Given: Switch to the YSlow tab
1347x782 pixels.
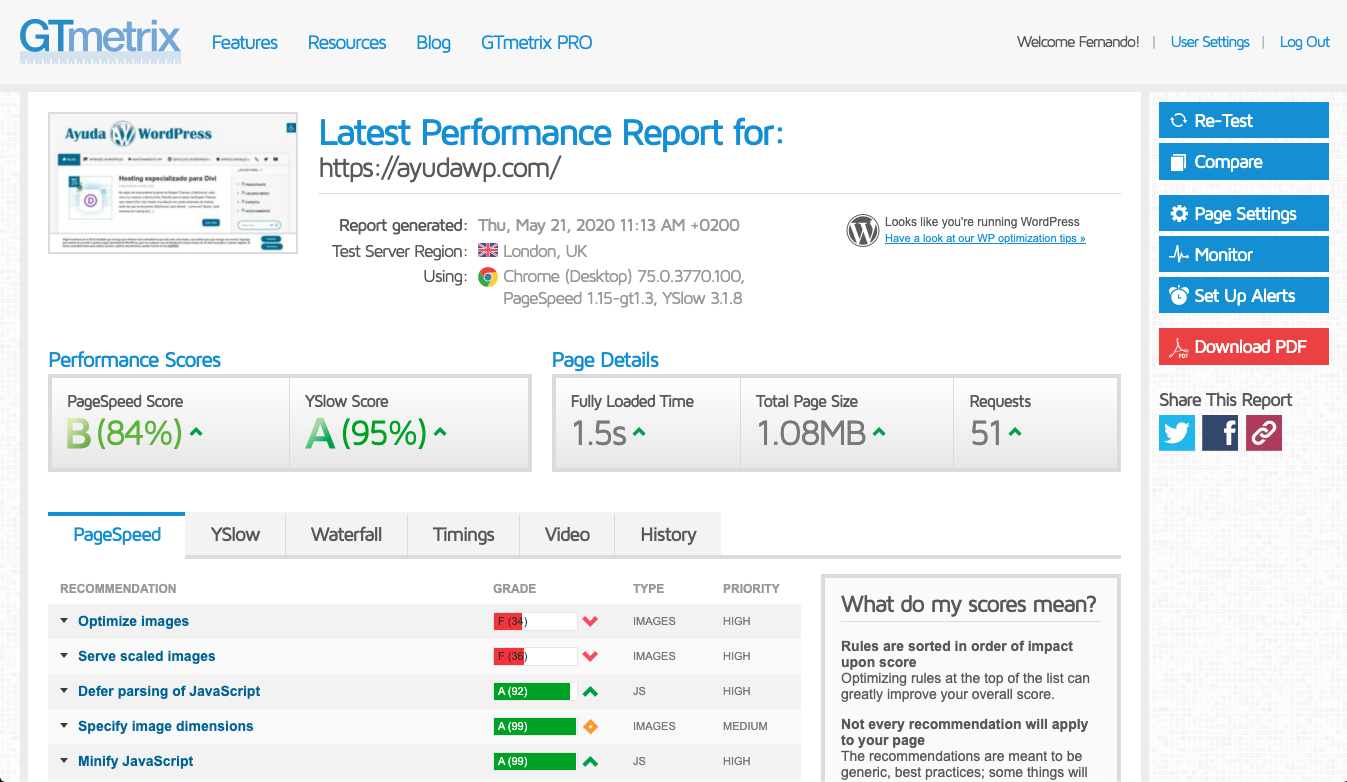Looking at the screenshot, I should point(235,534).
